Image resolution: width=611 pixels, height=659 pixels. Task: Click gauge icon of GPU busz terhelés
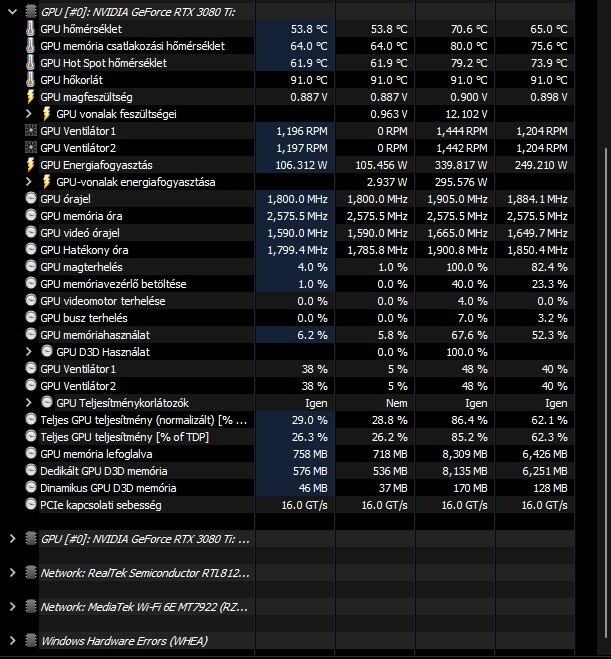tap(31, 317)
